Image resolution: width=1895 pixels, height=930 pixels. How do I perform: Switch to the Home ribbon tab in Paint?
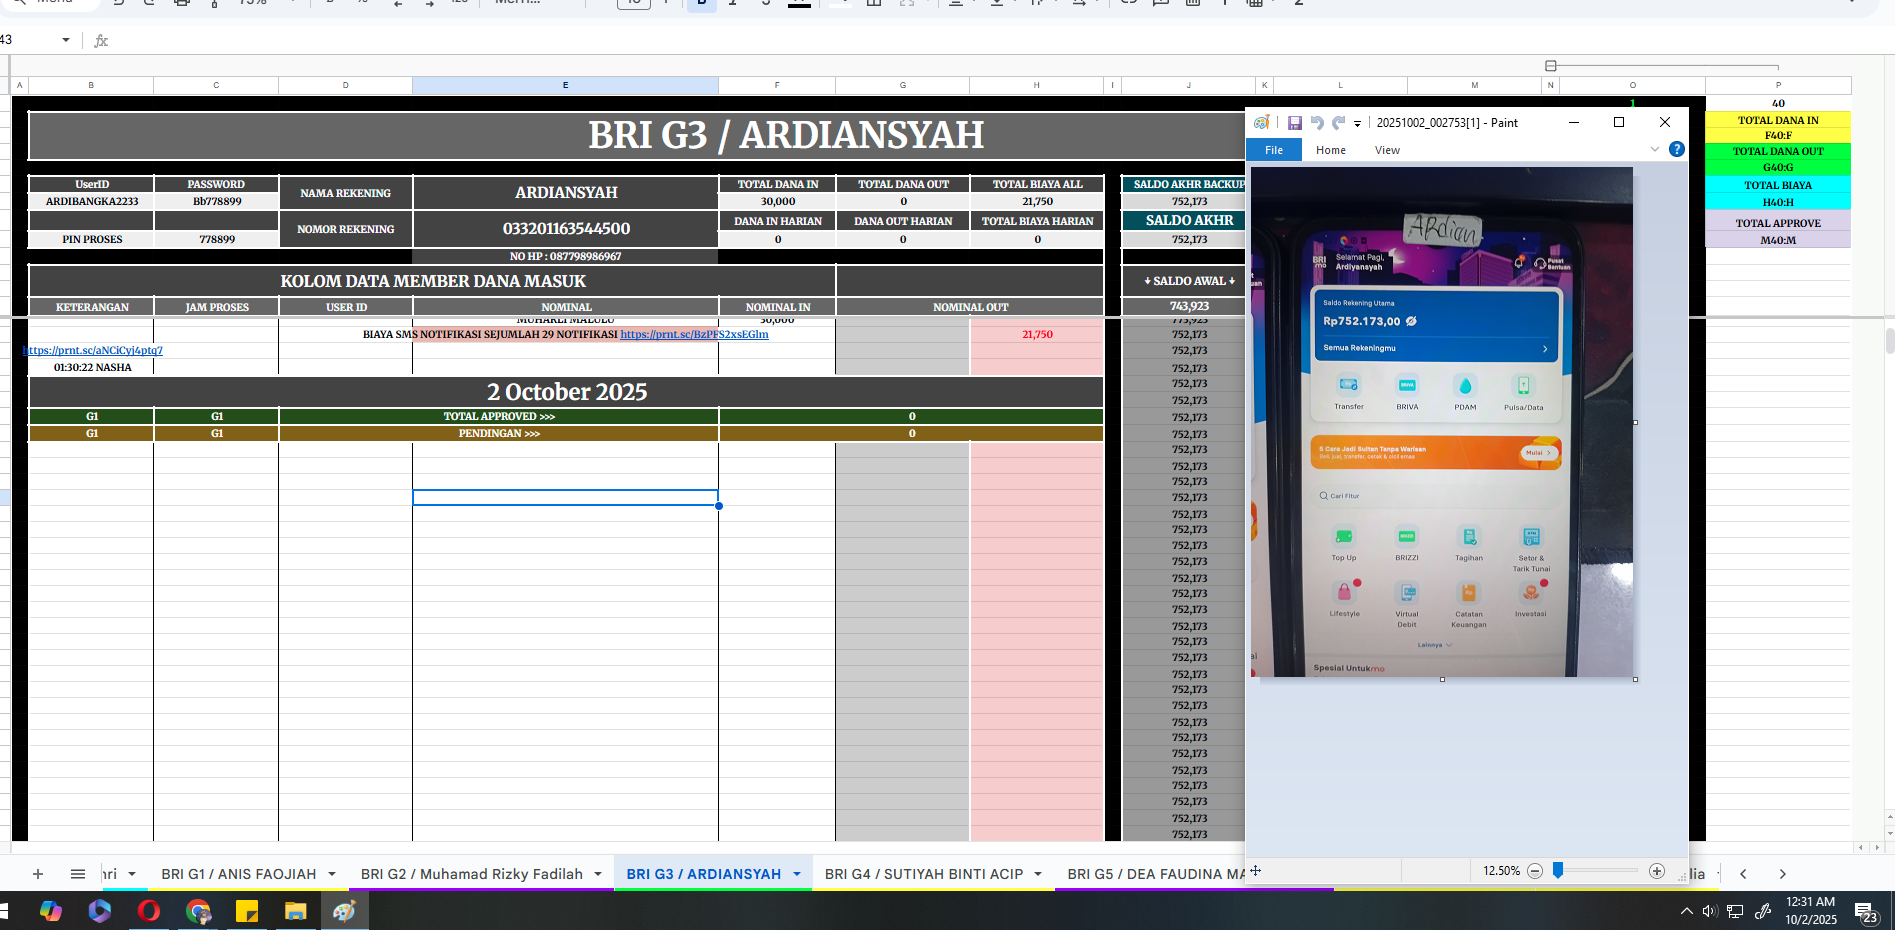pos(1331,150)
